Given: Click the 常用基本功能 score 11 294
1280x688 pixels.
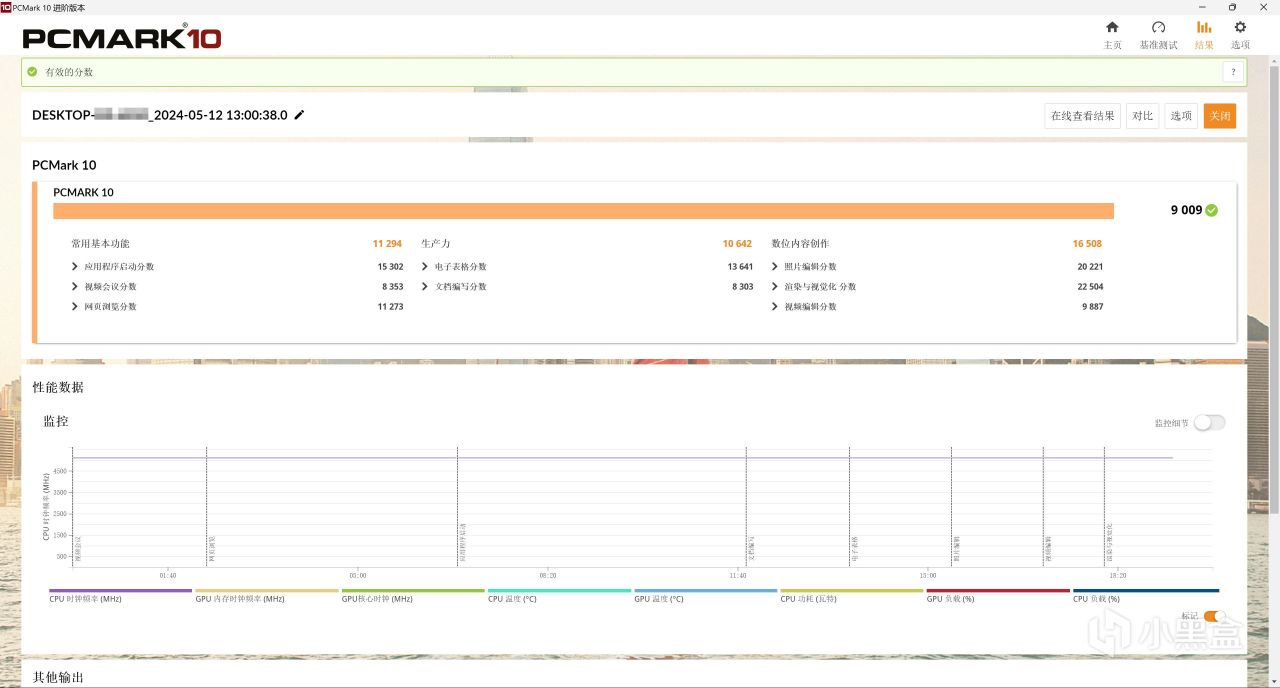Looking at the screenshot, I should (x=388, y=244).
